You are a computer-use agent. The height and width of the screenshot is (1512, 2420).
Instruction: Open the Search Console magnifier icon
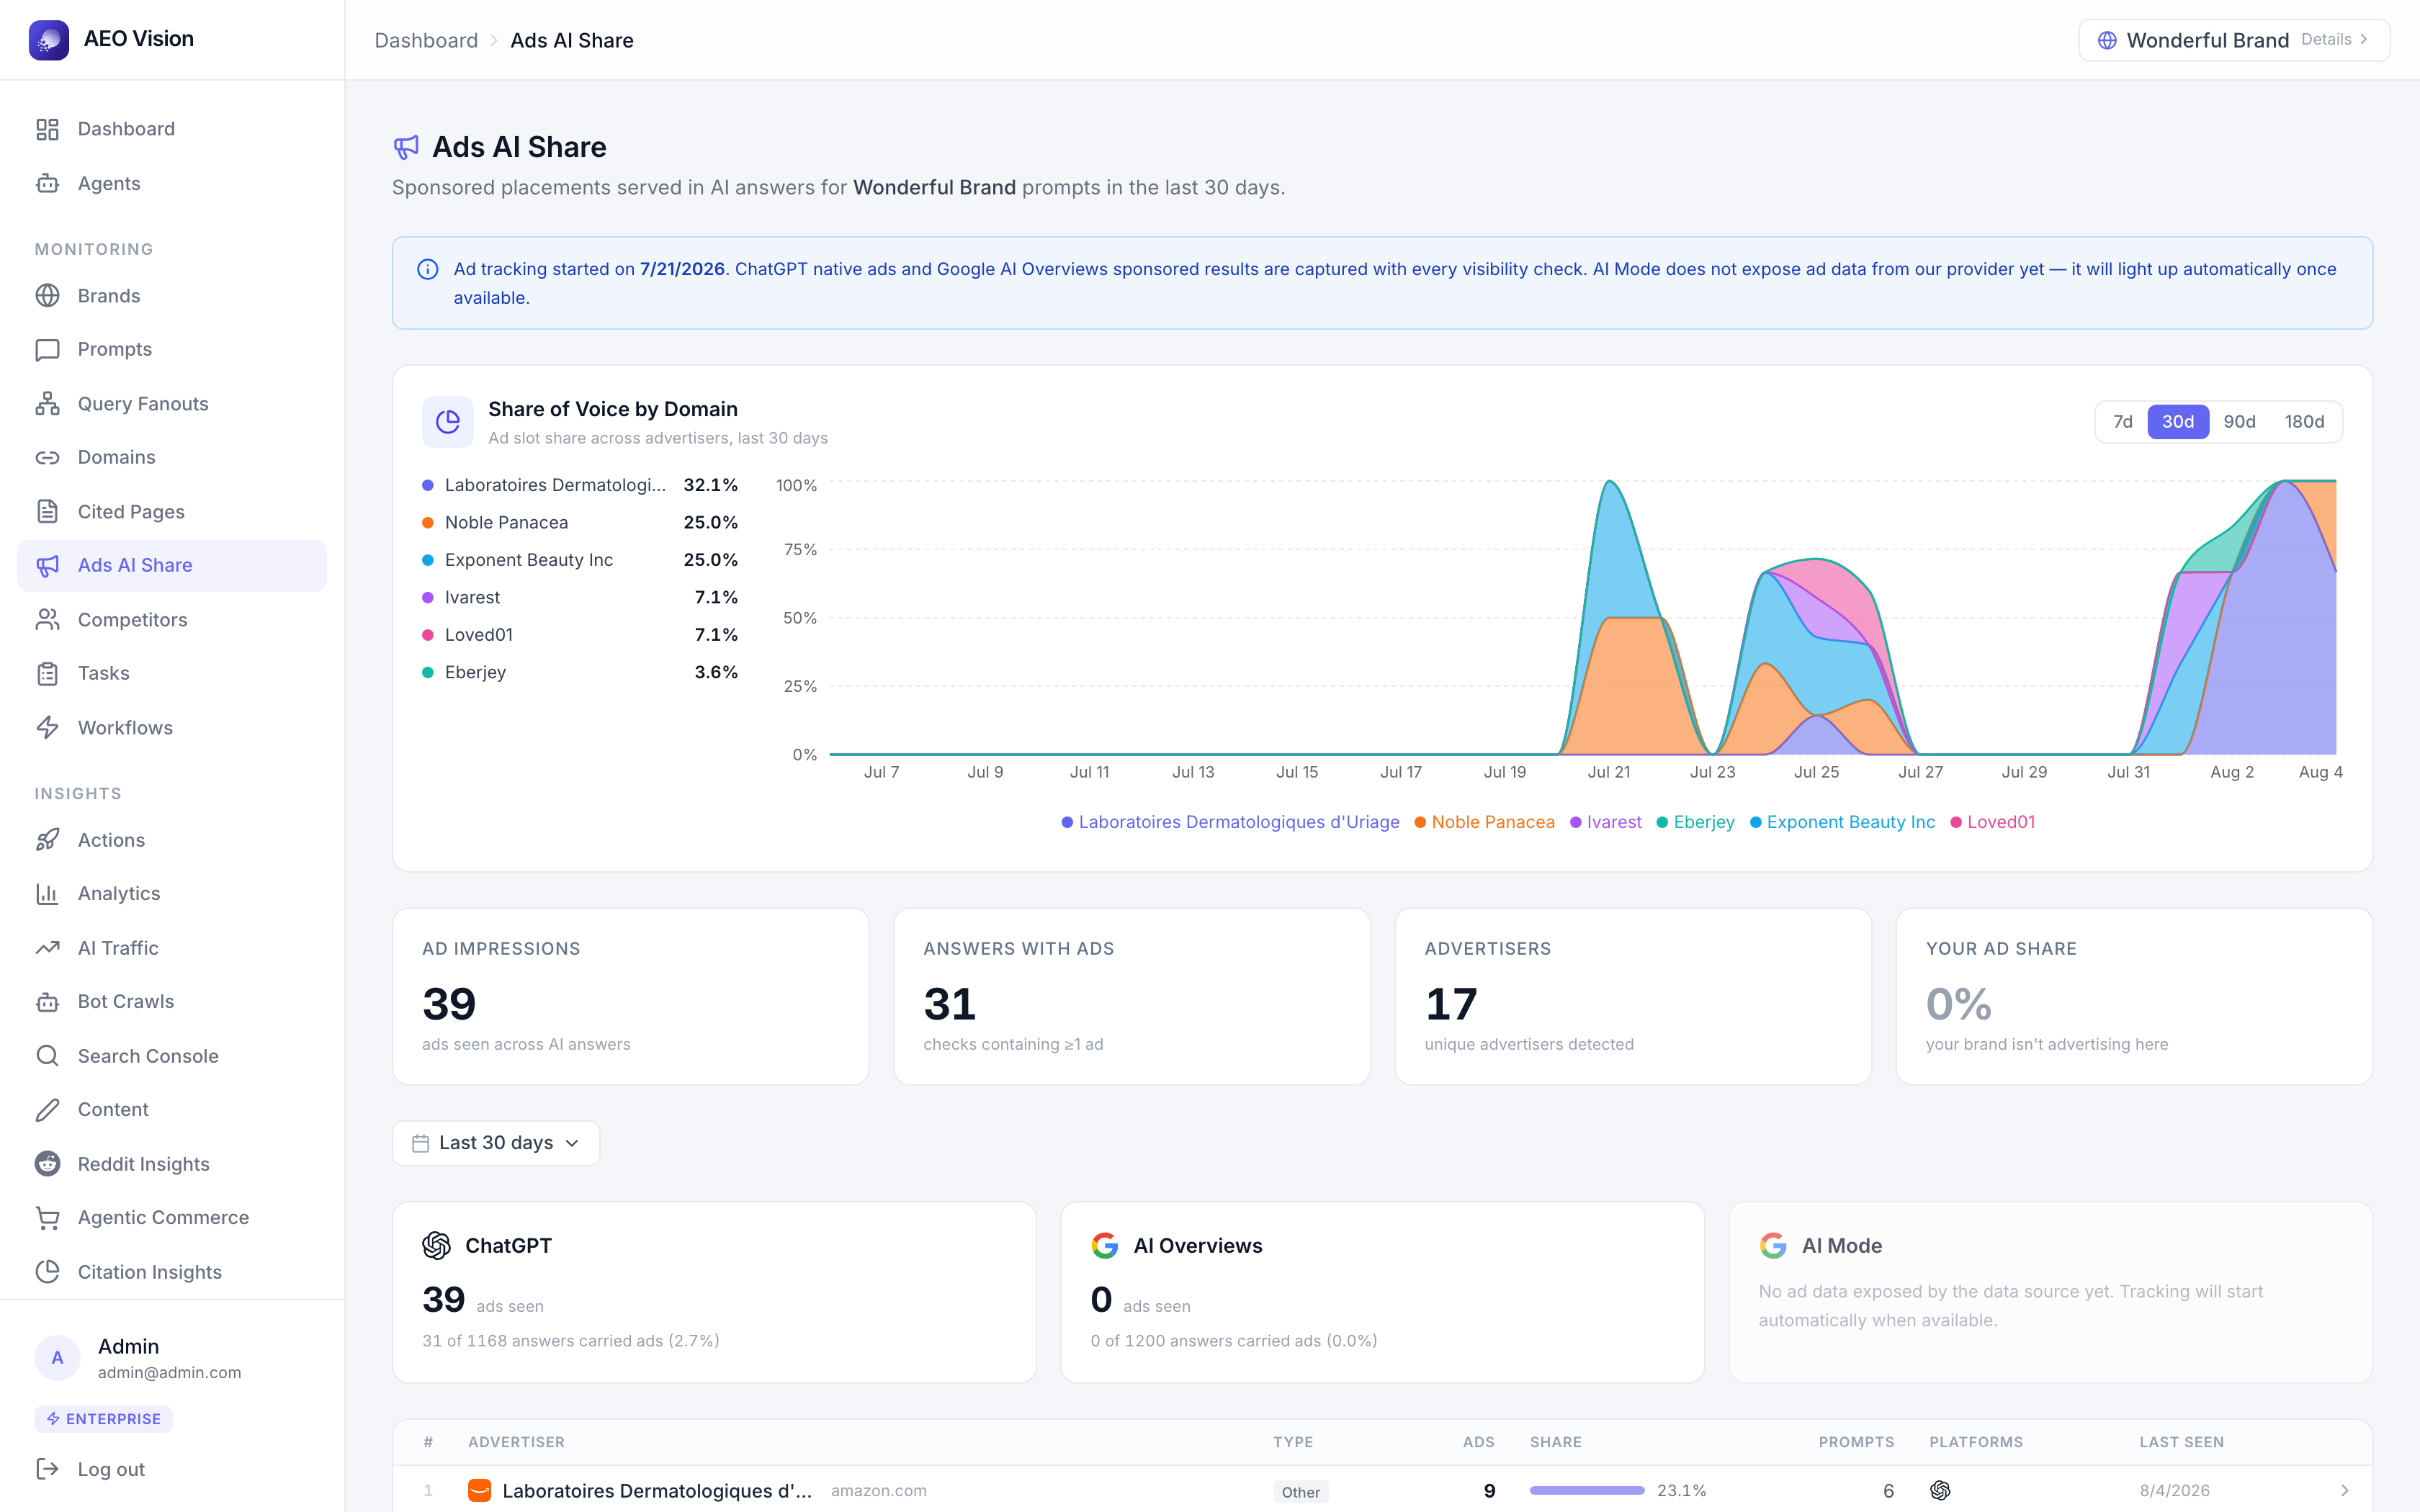(47, 1055)
